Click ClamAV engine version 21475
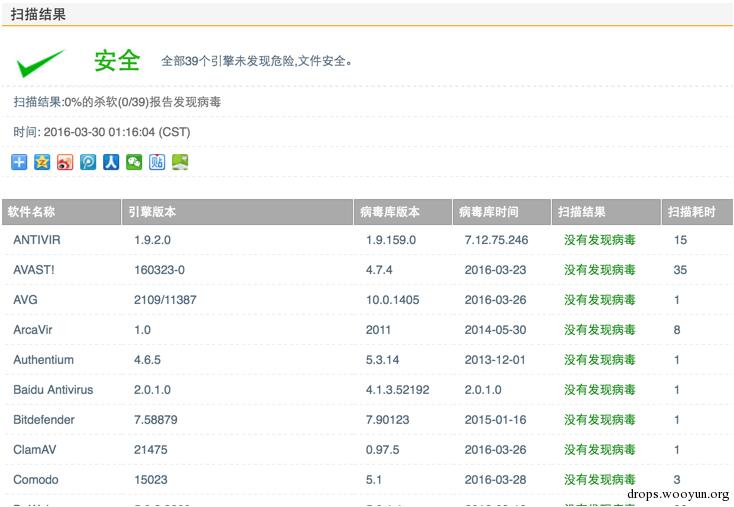This screenshot has height=507, width=734. click(x=151, y=450)
